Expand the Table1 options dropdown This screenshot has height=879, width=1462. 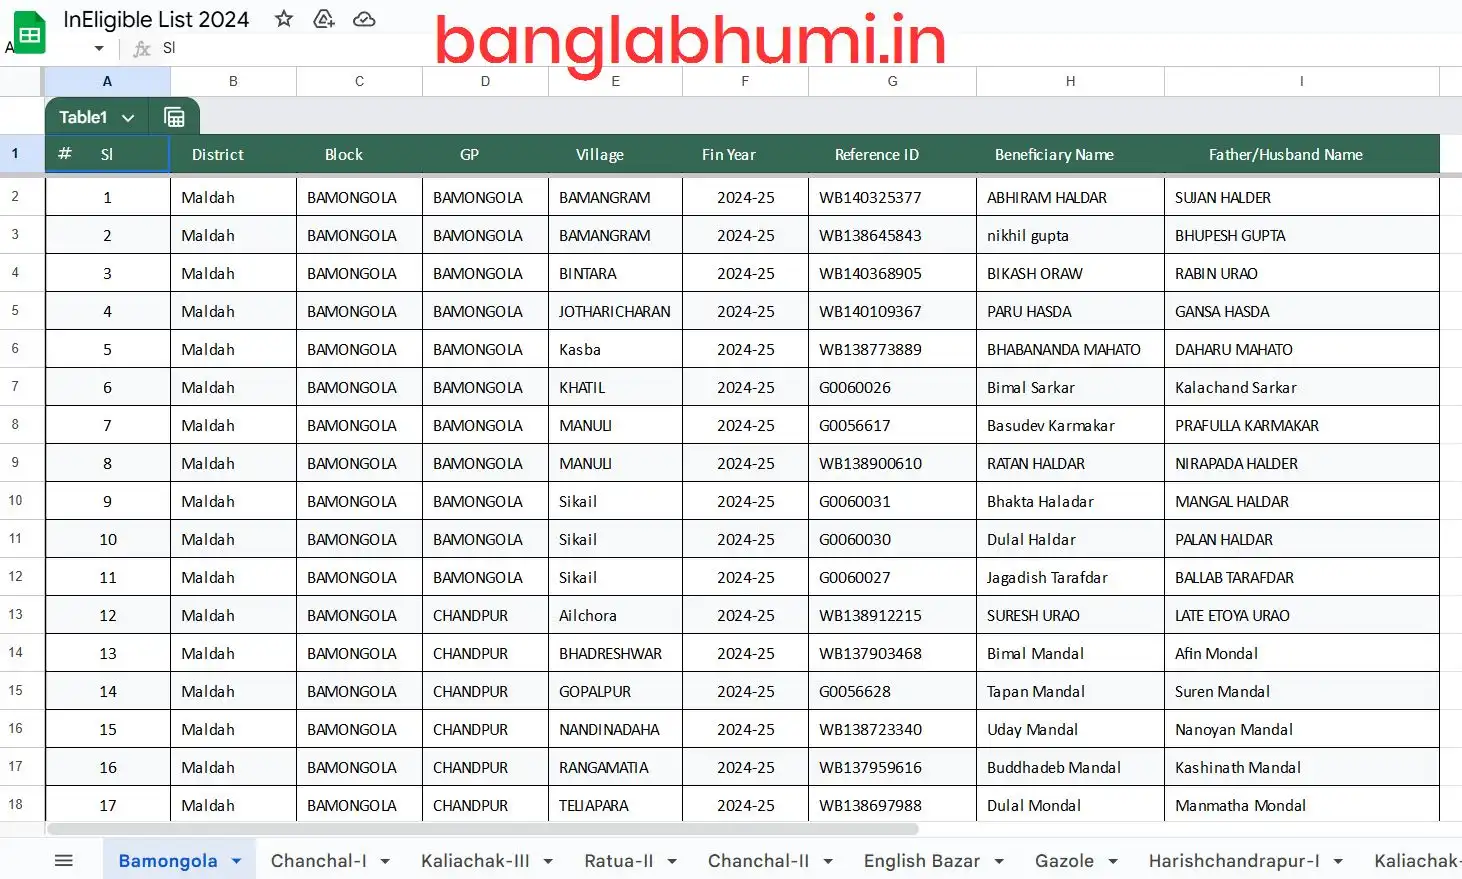128,118
